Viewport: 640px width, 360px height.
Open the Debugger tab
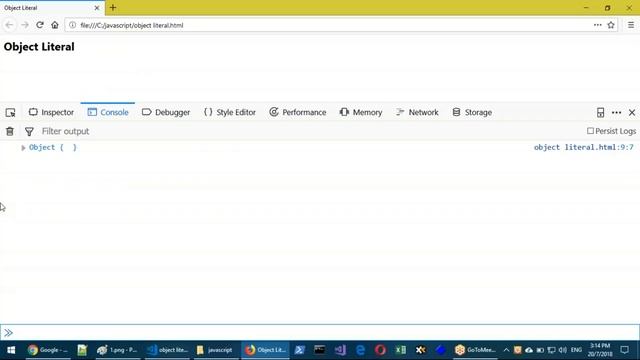point(166,112)
